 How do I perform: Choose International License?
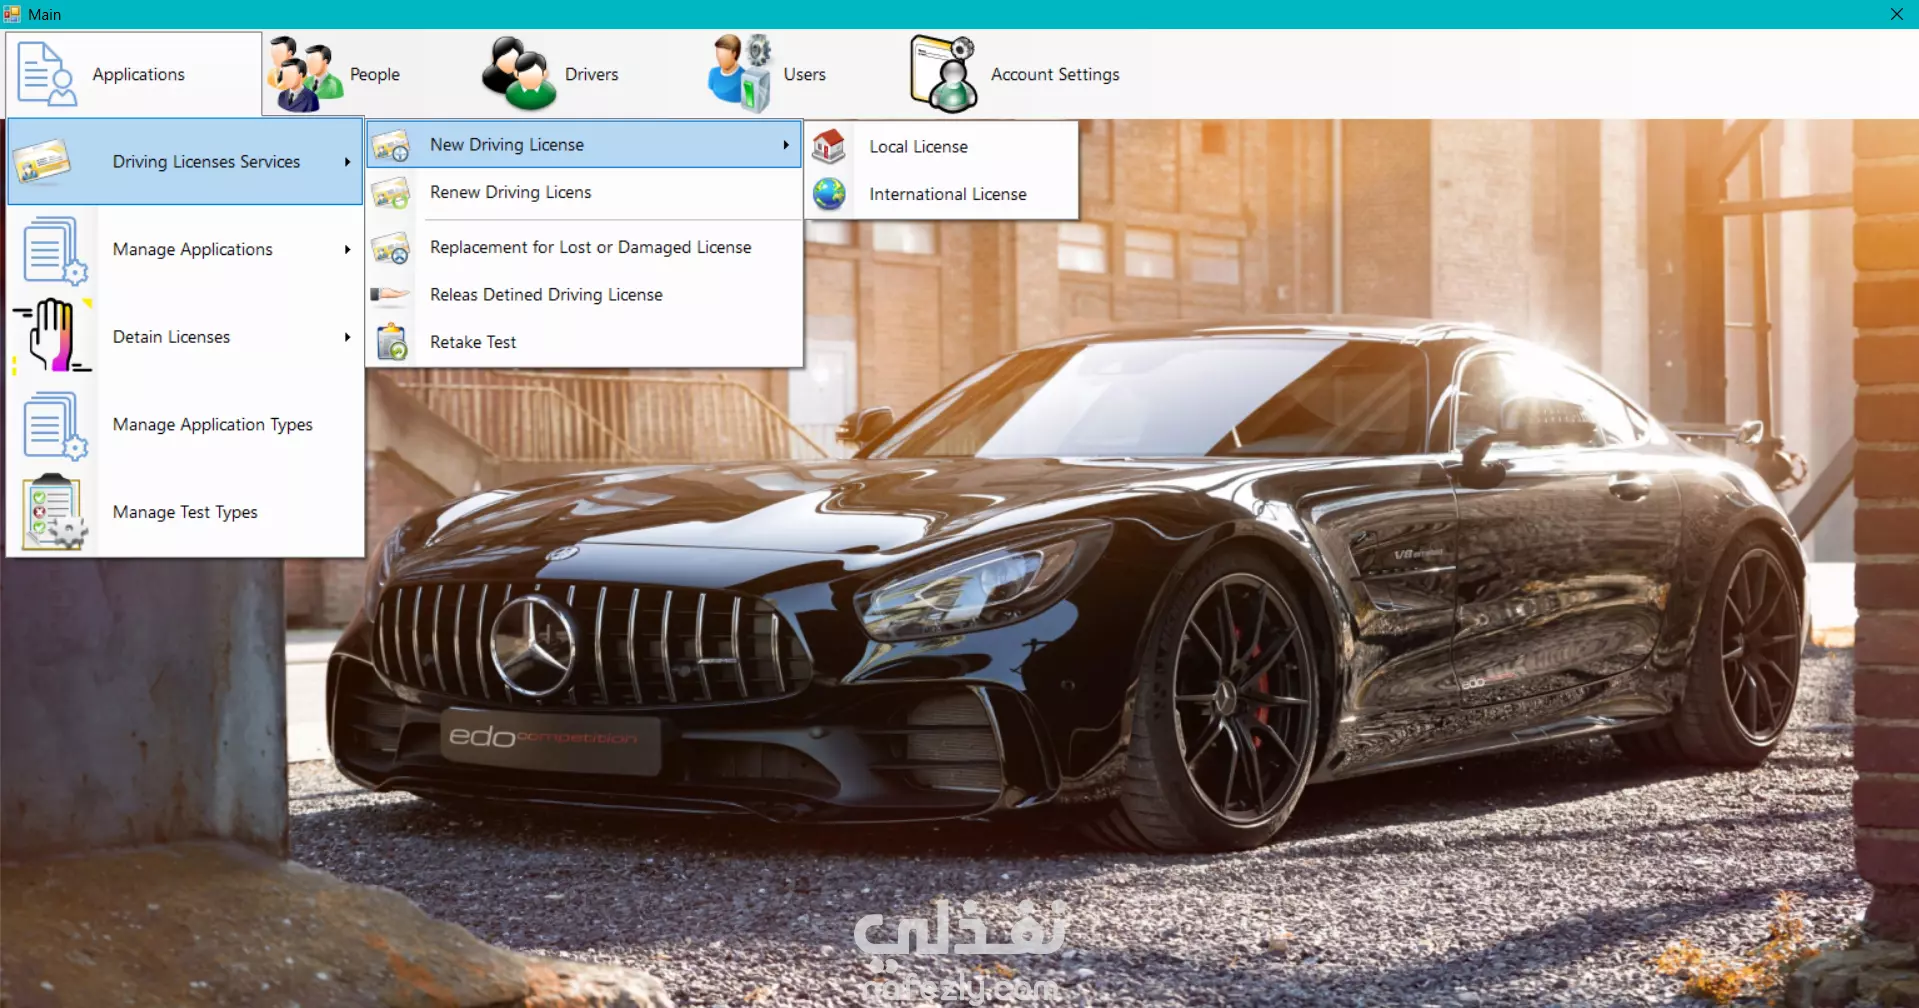coord(942,194)
